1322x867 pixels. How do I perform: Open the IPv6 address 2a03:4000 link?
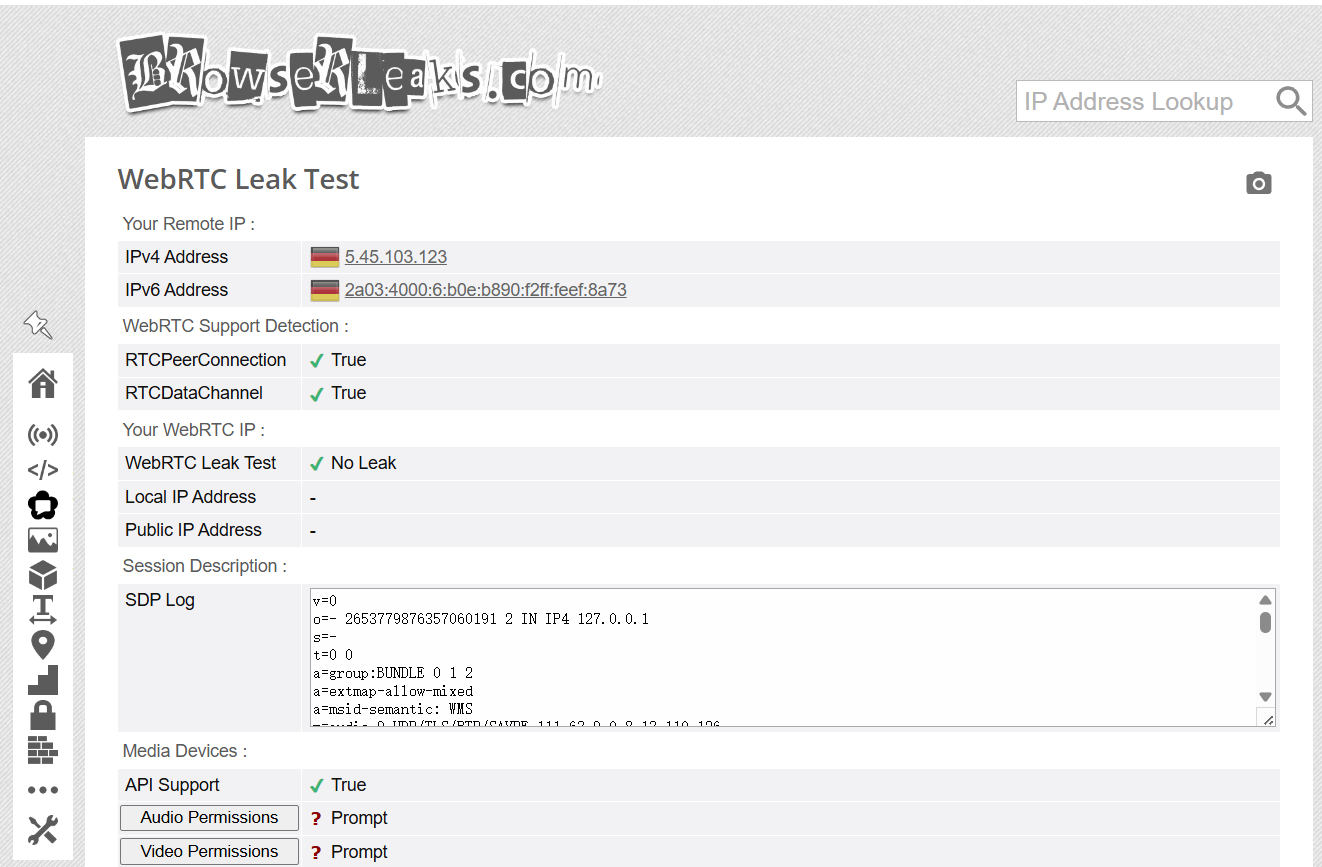(x=486, y=290)
